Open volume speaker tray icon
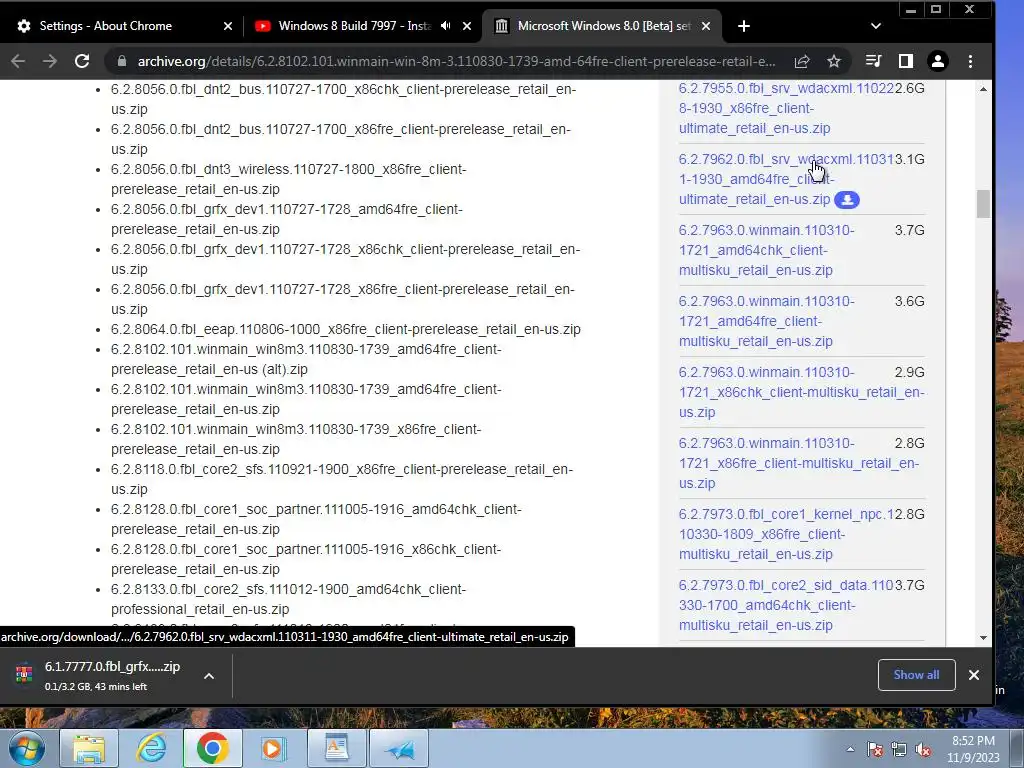Image resolution: width=1024 pixels, height=768 pixels. point(923,749)
